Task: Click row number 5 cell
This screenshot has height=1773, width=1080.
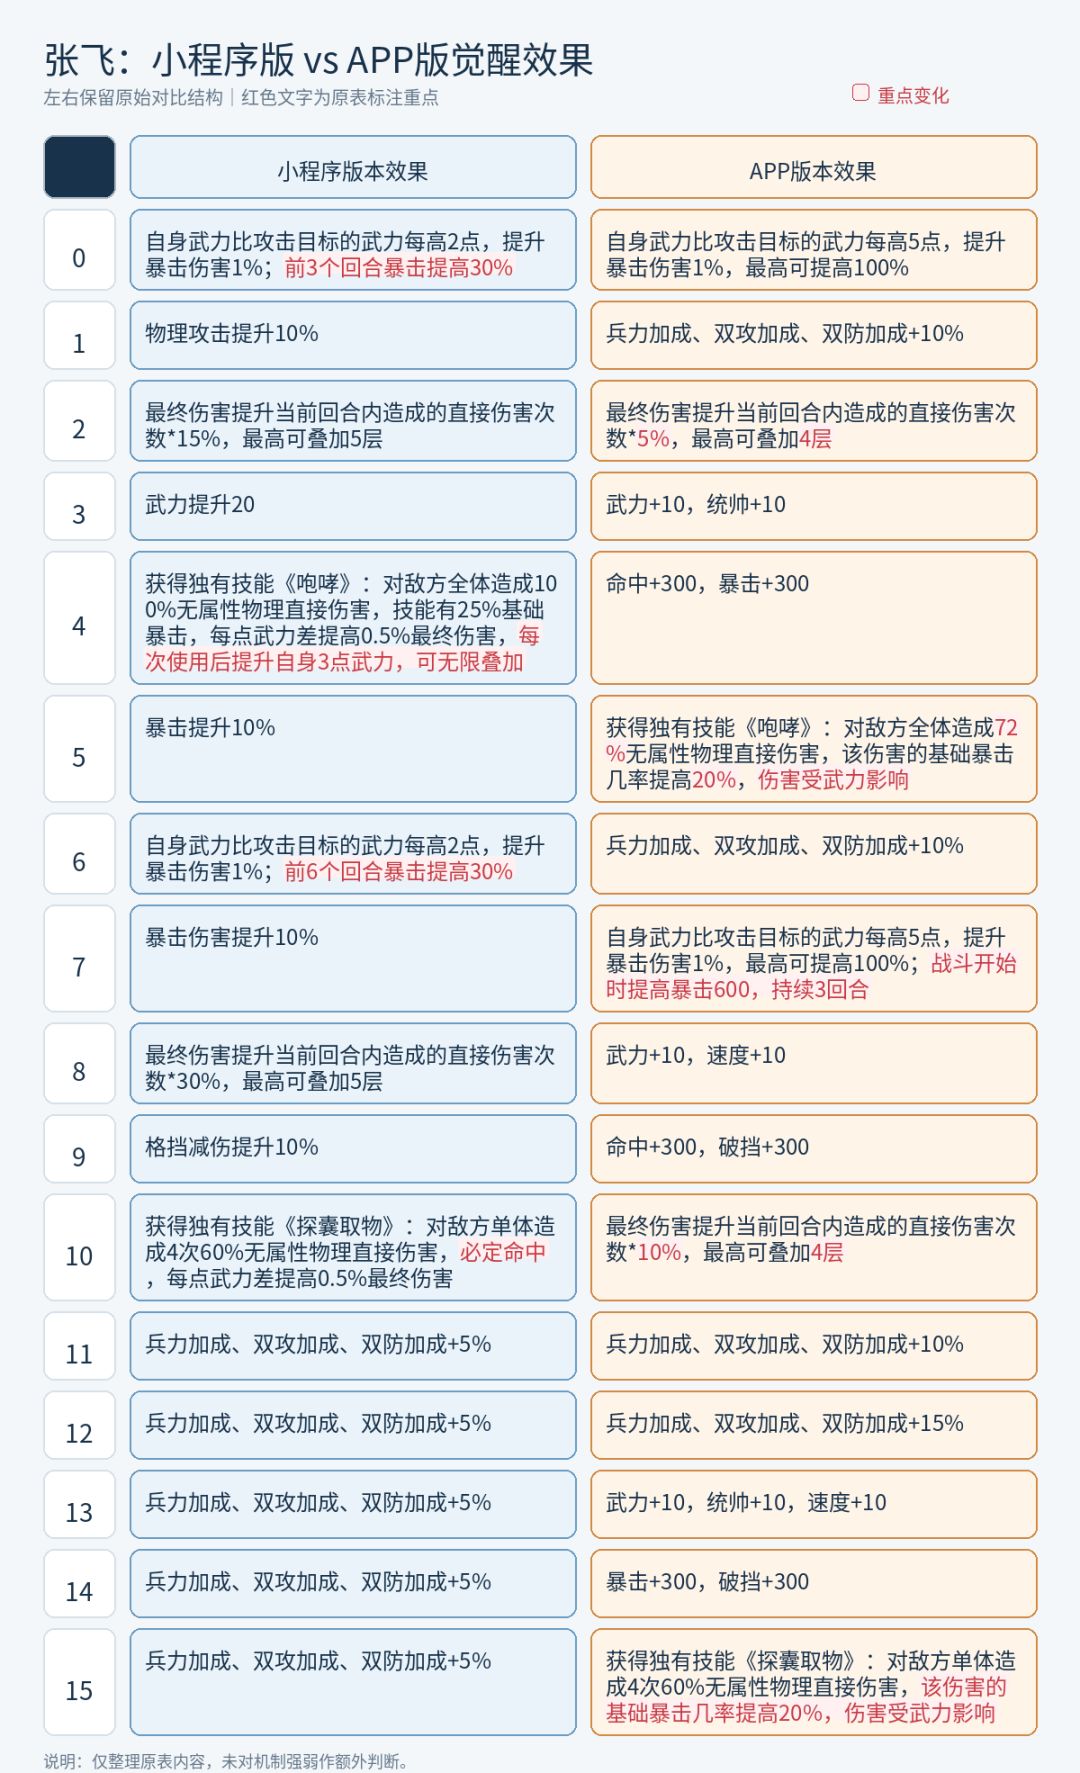Action: [x=79, y=749]
